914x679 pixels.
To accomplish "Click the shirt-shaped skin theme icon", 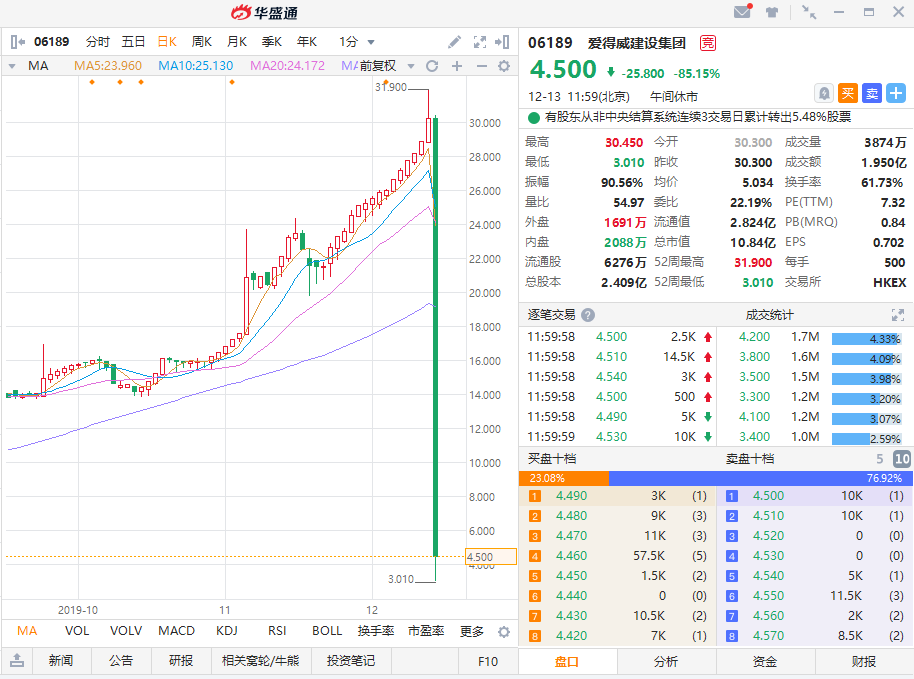I will click(x=772, y=12).
